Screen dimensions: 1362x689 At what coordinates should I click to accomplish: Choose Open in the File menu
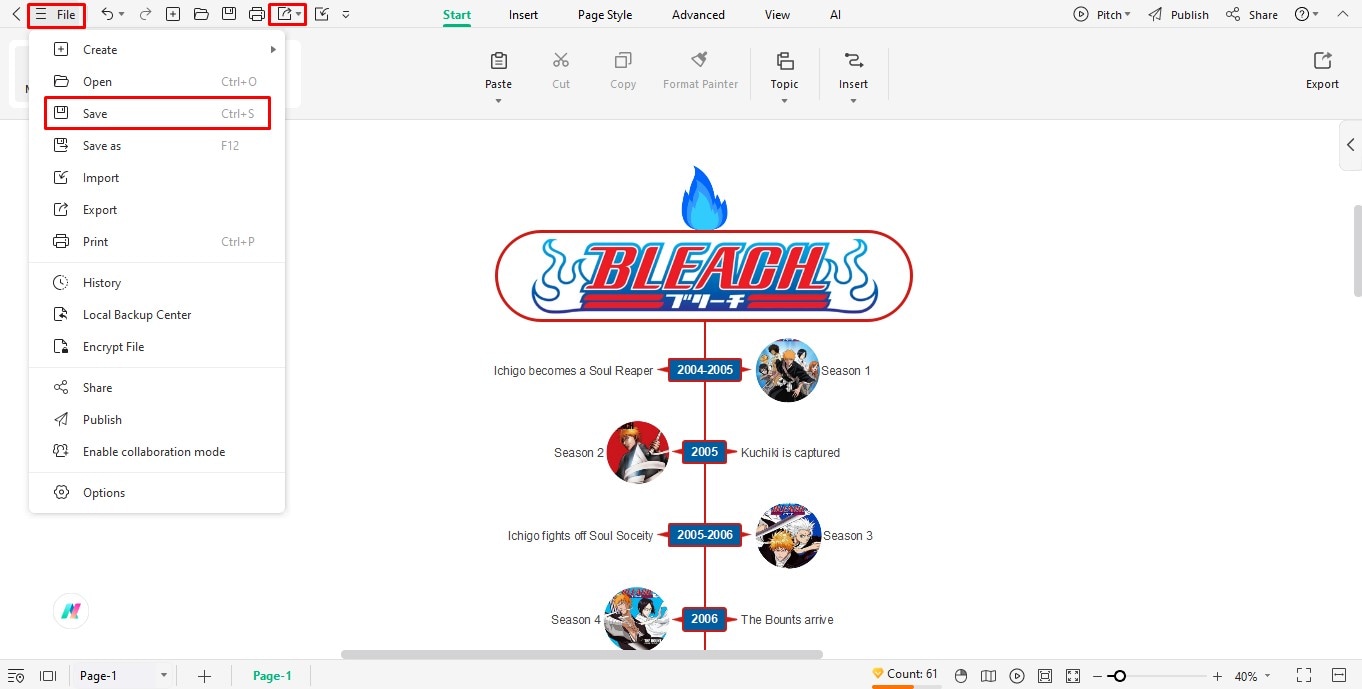(157, 81)
